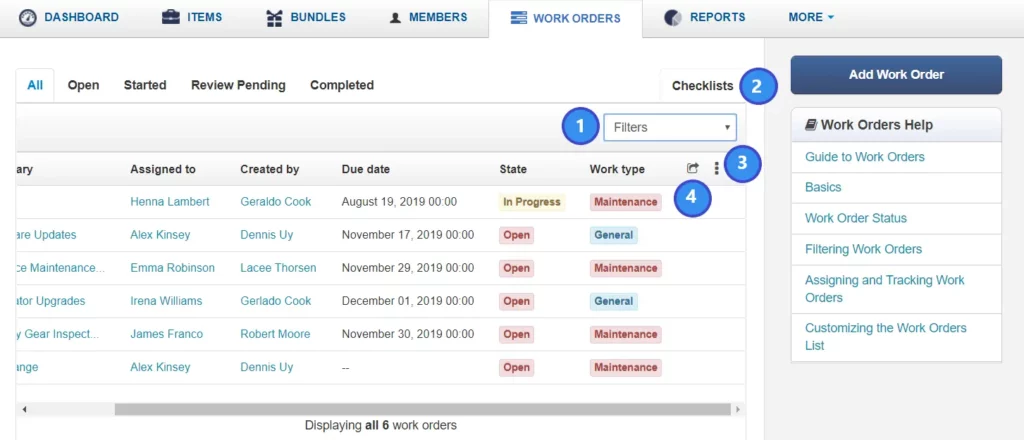1024x440 pixels.
Task: Open the Guide to Work Orders link
Action: click(865, 157)
